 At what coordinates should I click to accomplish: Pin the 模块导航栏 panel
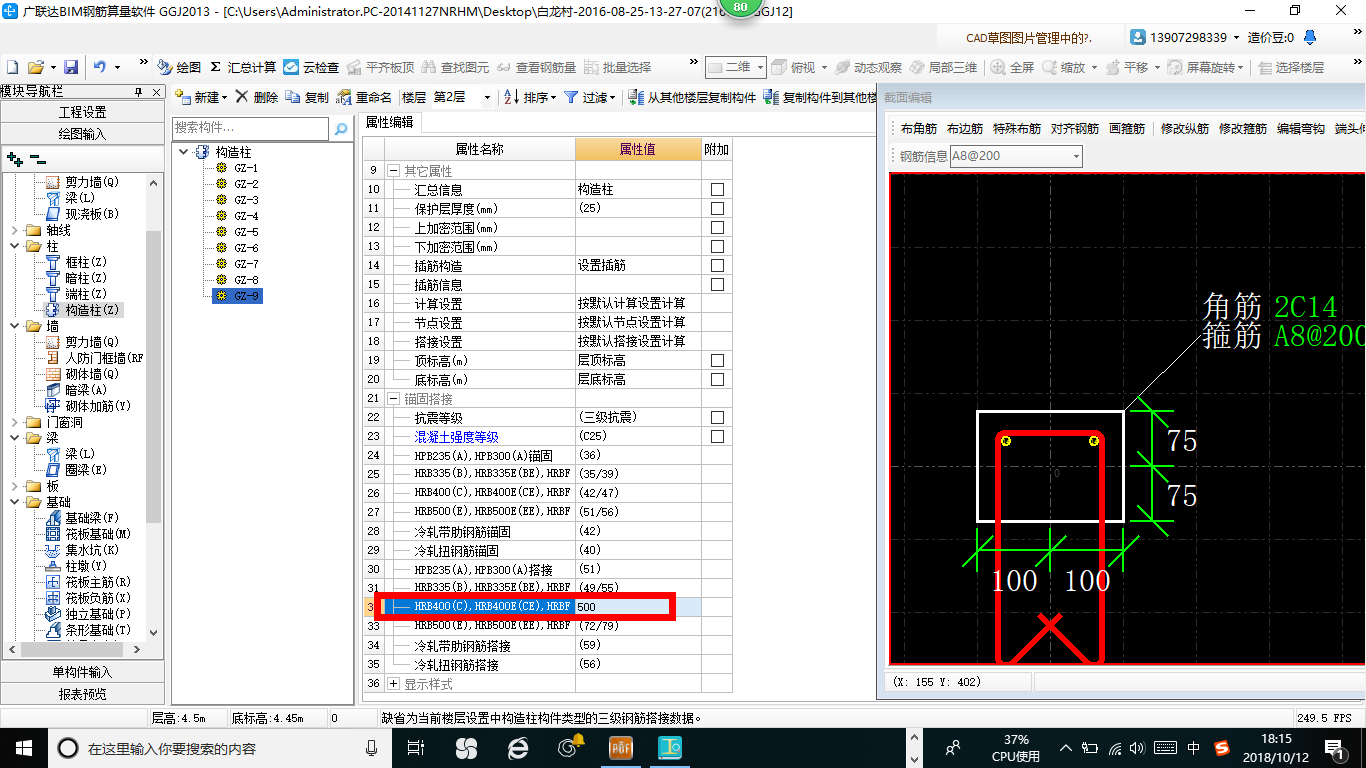pos(138,91)
